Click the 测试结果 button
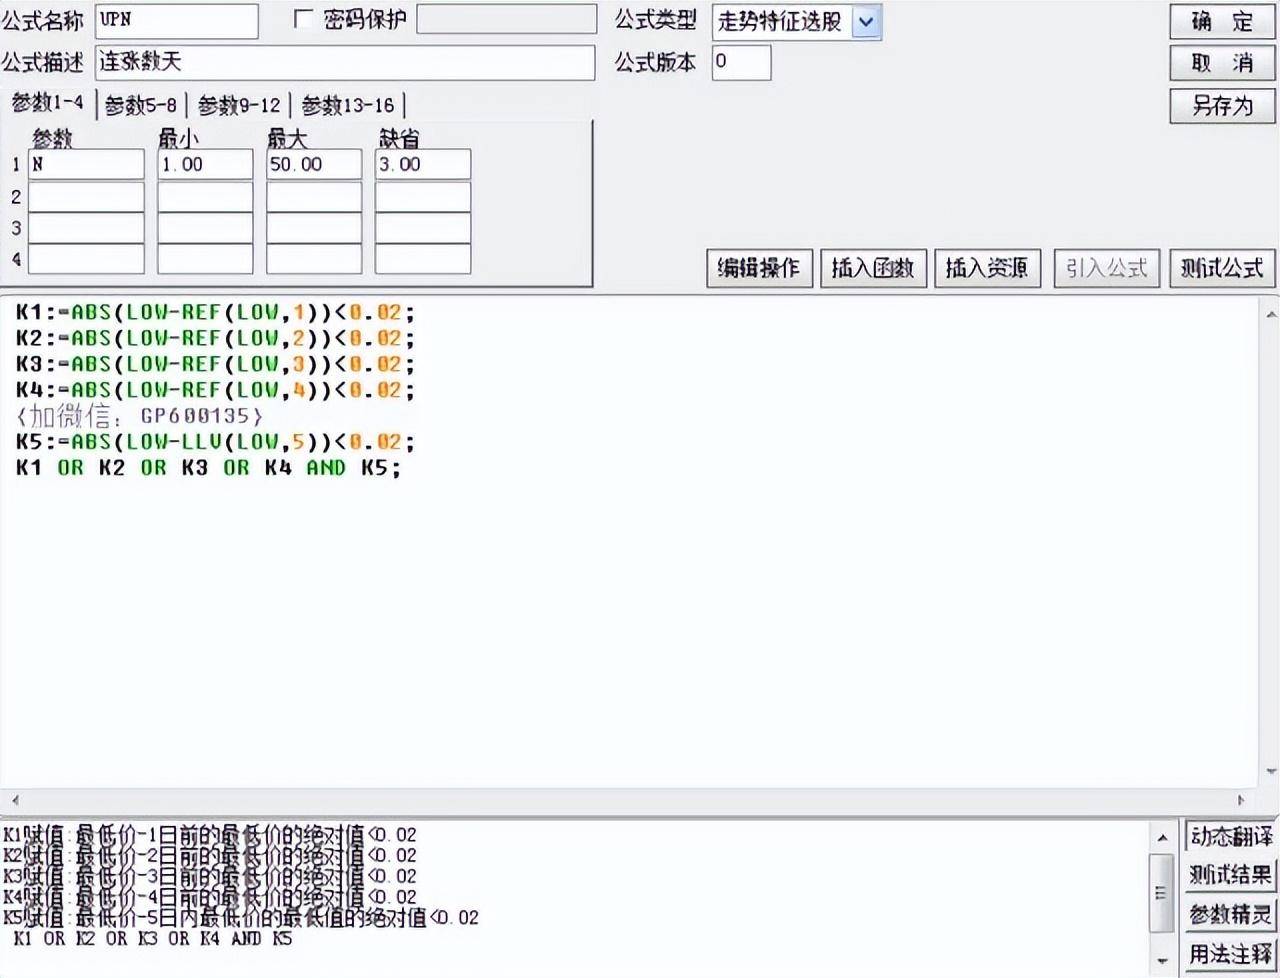1280x978 pixels. coord(1230,875)
